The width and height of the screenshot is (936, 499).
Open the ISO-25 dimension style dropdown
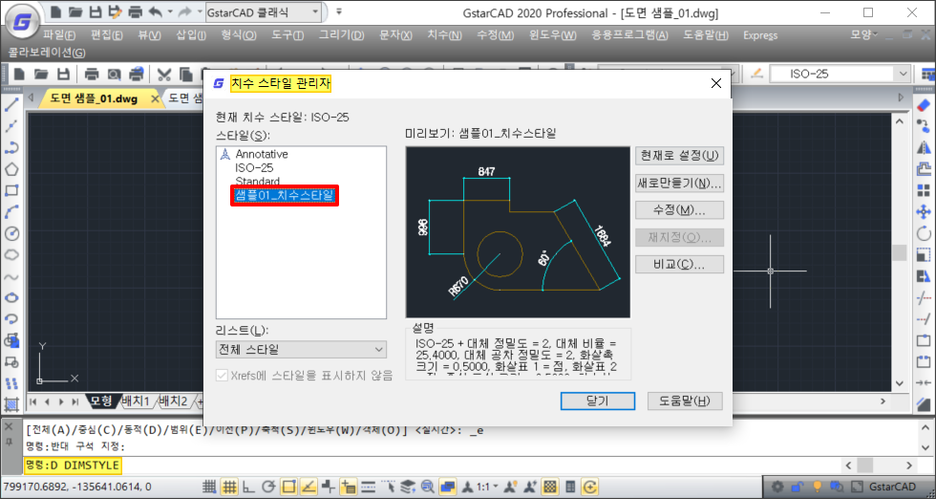(840, 74)
